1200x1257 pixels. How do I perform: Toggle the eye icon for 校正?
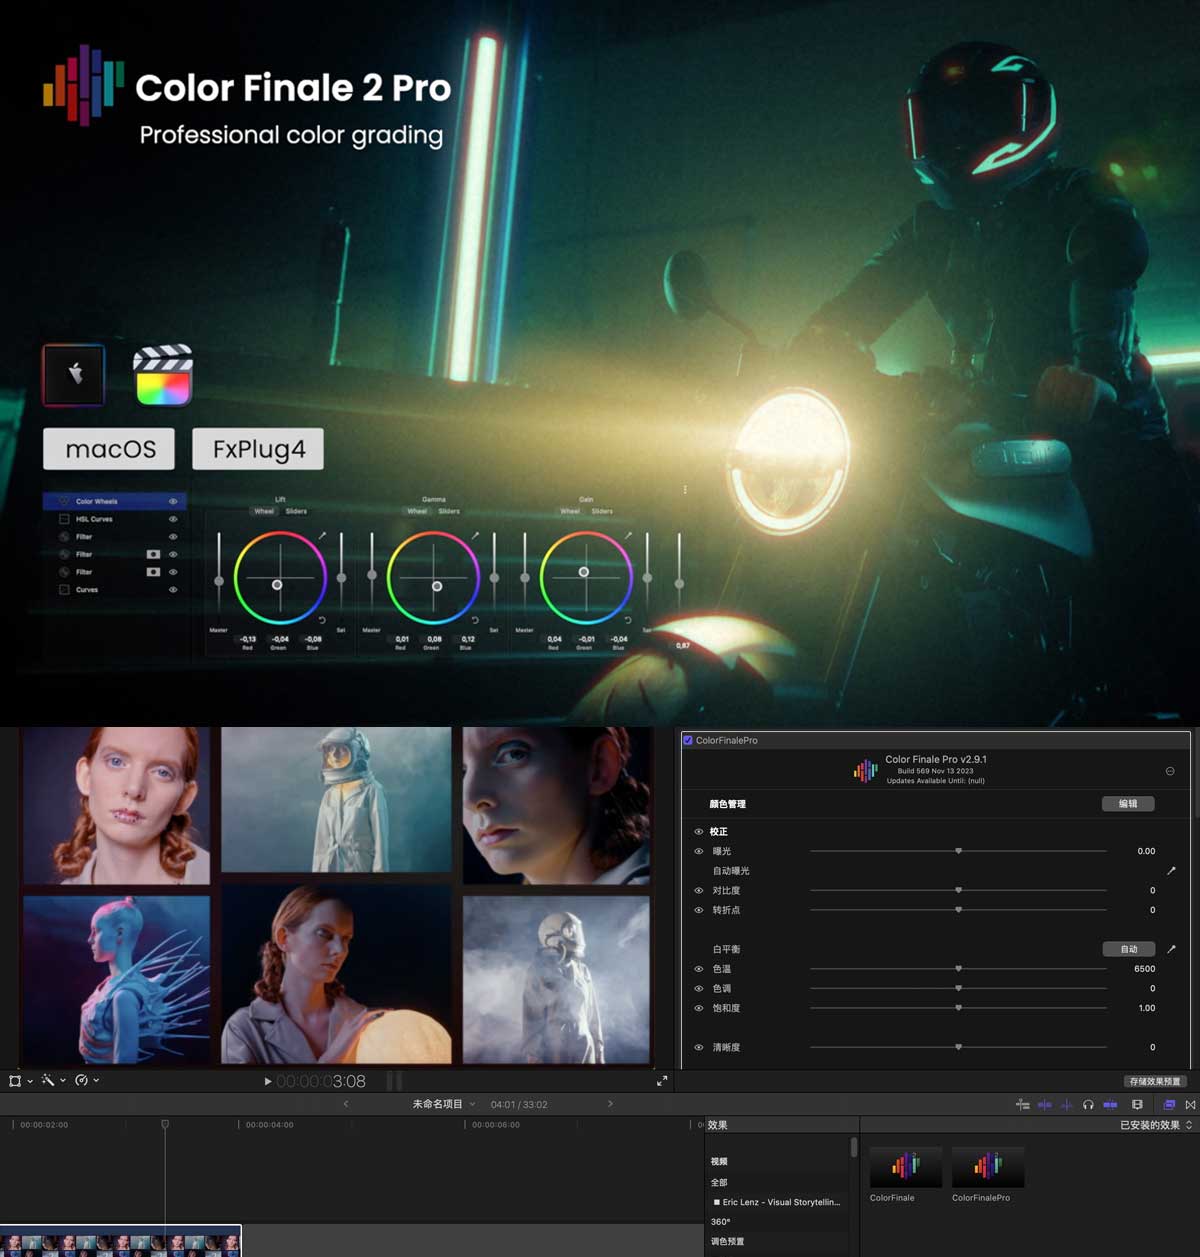[x=699, y=832]
